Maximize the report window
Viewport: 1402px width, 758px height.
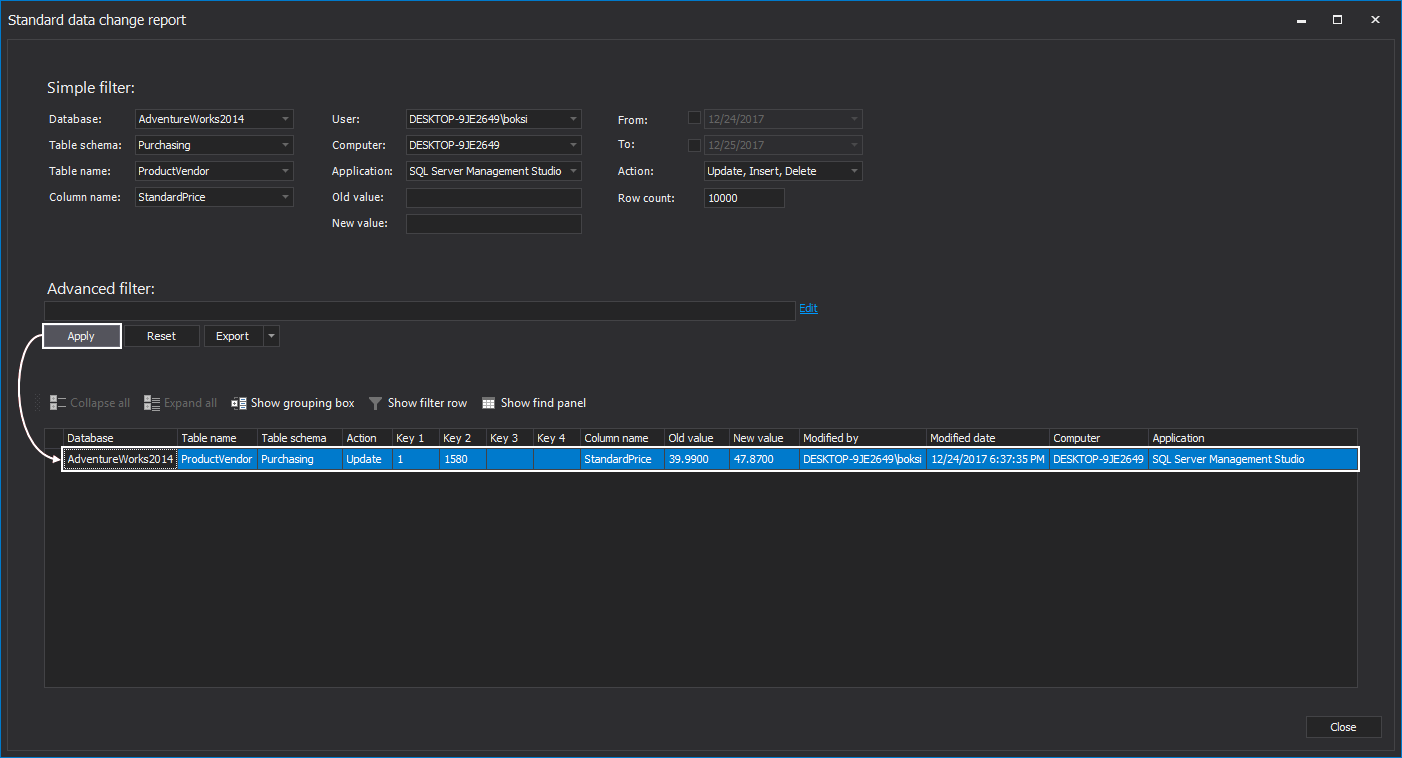[1337, 20]
